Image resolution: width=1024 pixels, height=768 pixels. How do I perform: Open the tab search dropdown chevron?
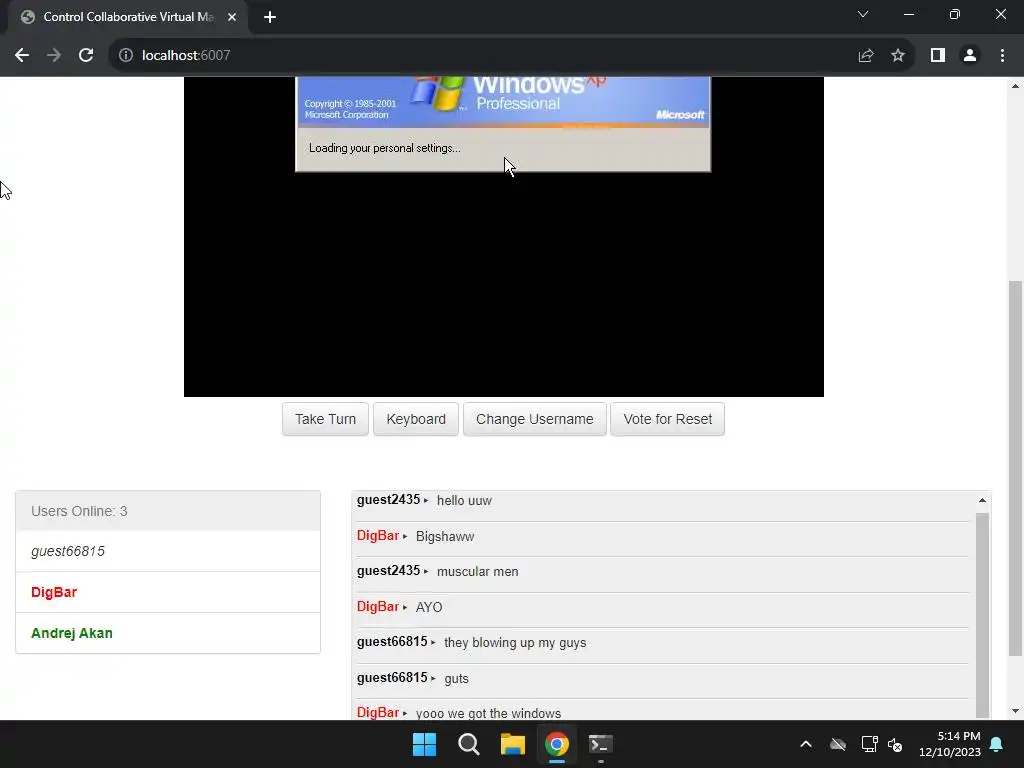coord(863,14)
